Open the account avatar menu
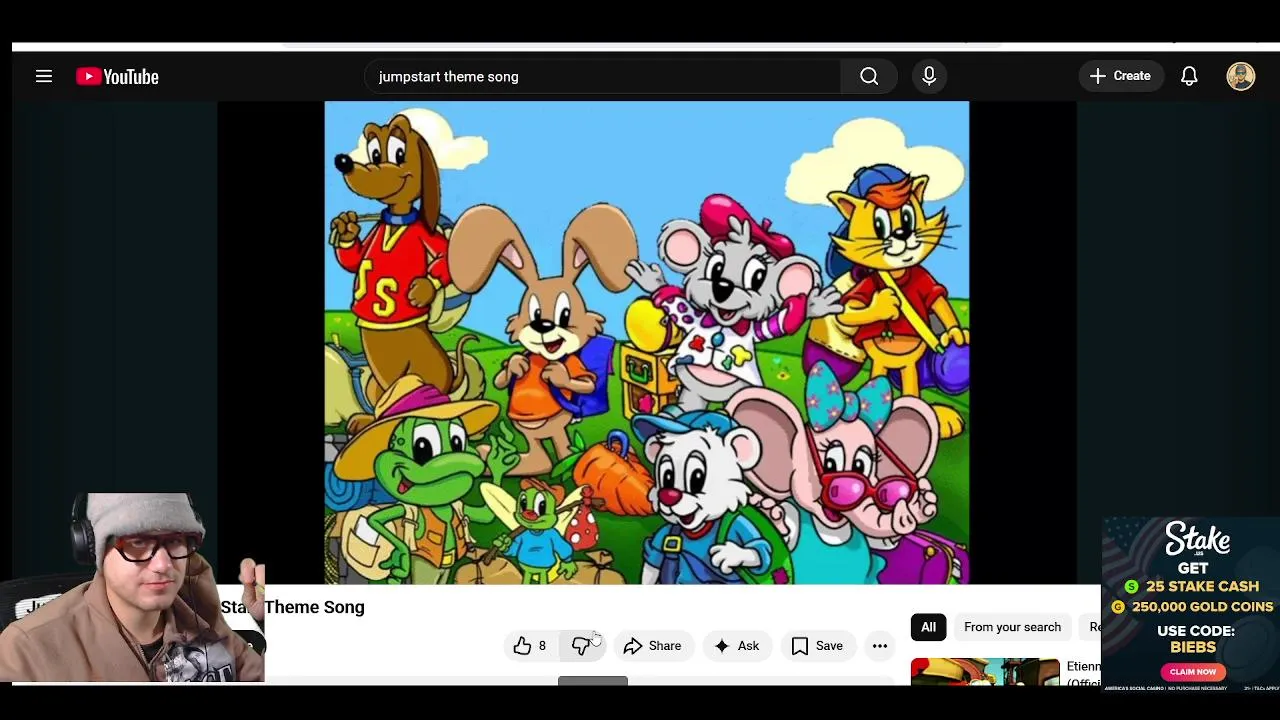 (1241, 76)
